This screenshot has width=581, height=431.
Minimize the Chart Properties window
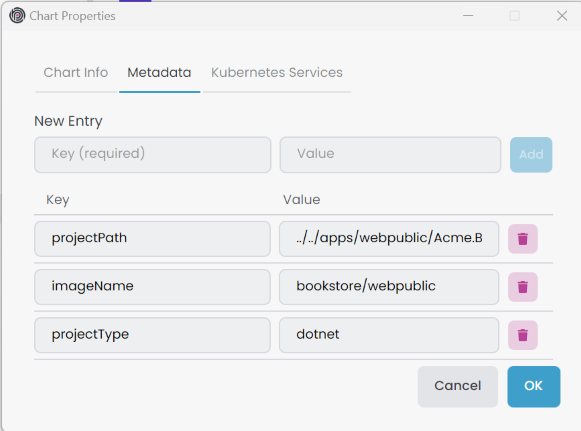coord(468,16)
